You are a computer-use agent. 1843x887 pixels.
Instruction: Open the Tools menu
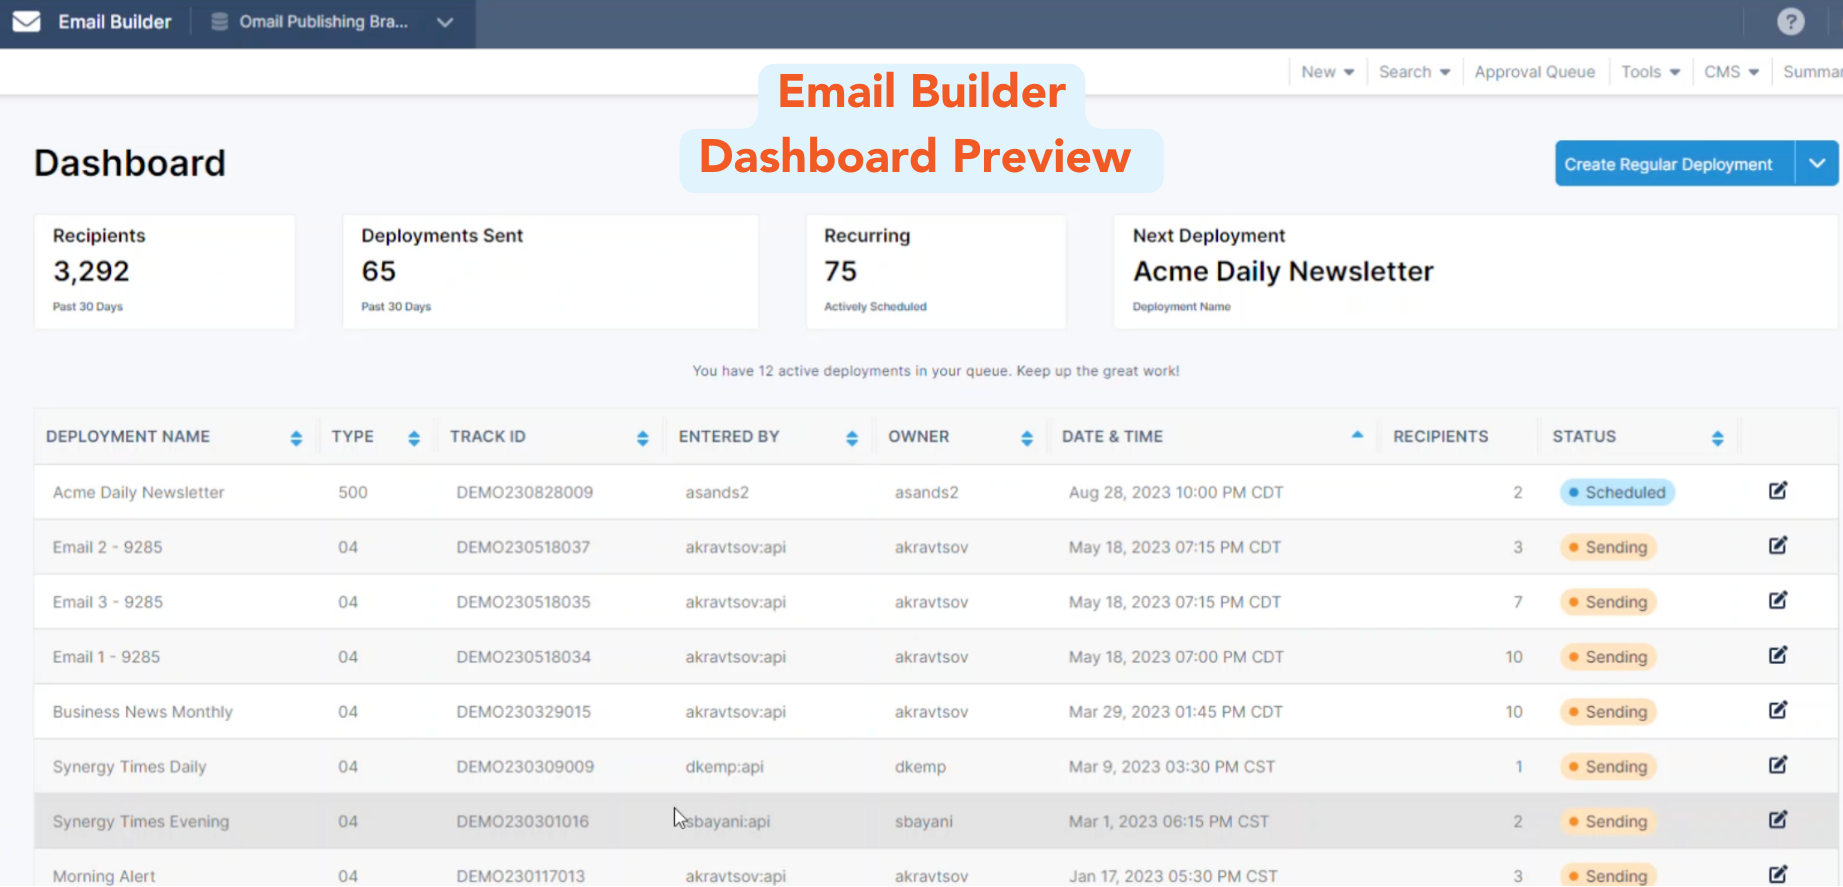click(1650, 72)
